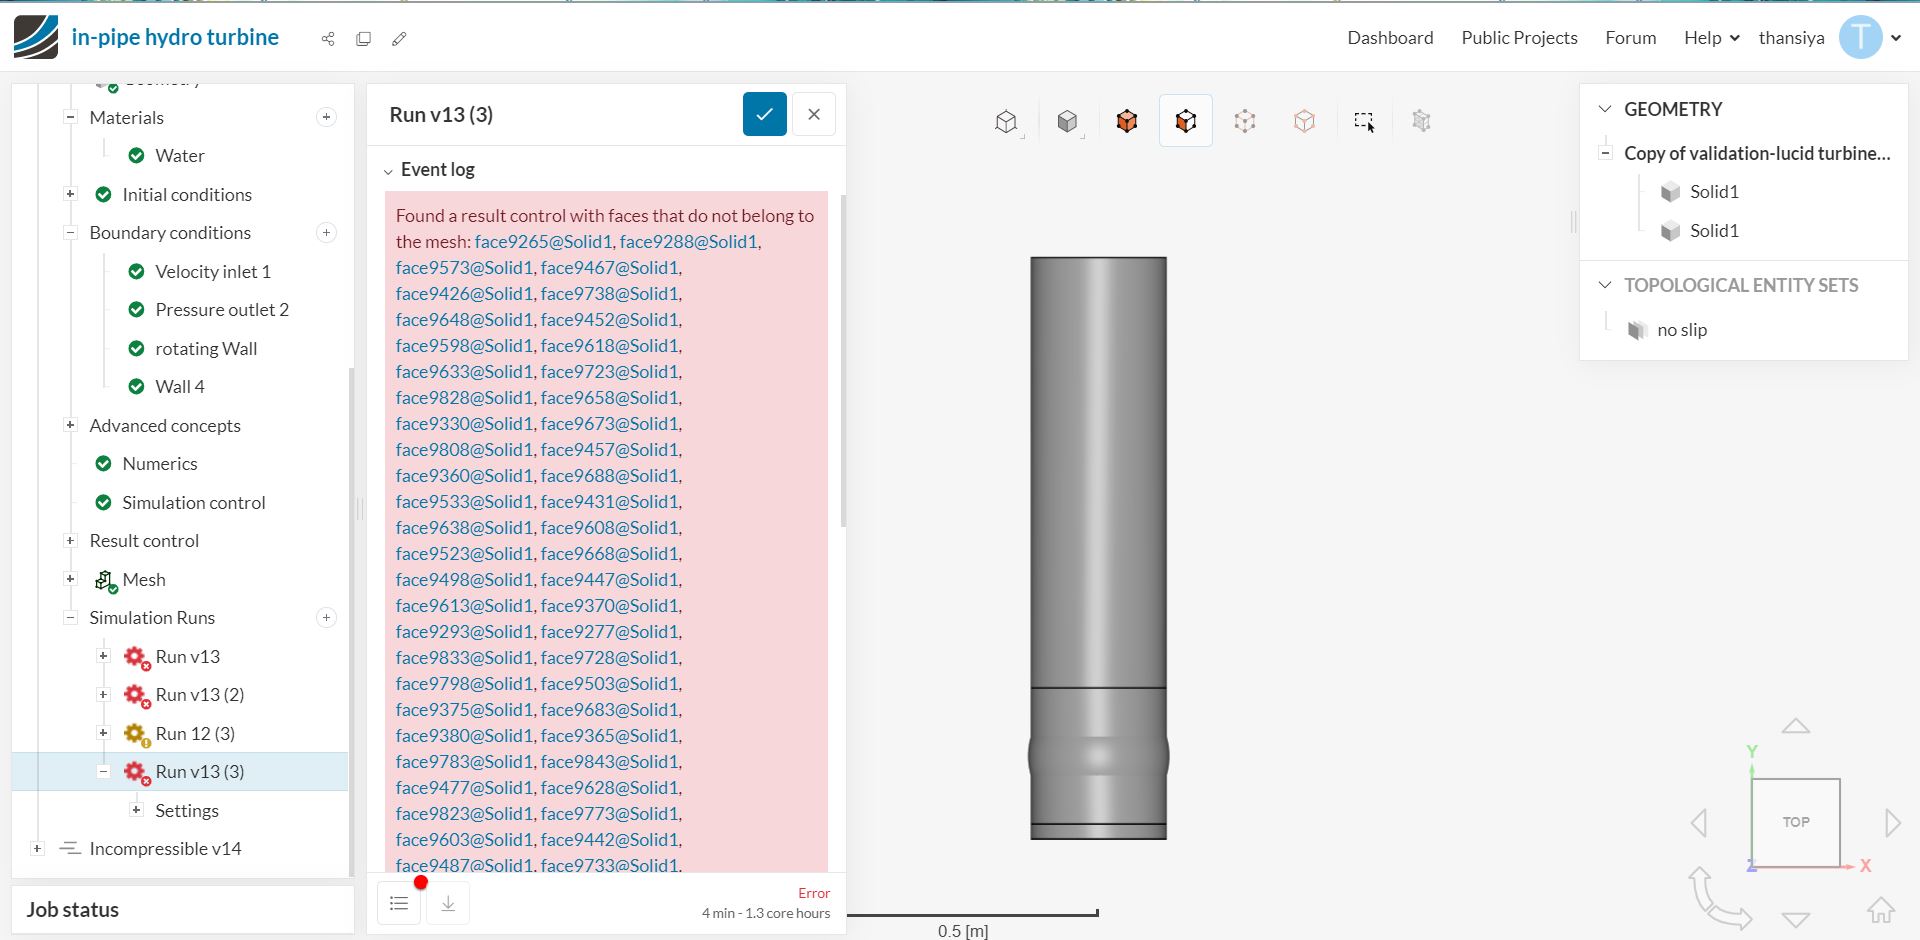
Task: Confirm Run v13 (3) with checkmark button
Action: click(765, 114)
